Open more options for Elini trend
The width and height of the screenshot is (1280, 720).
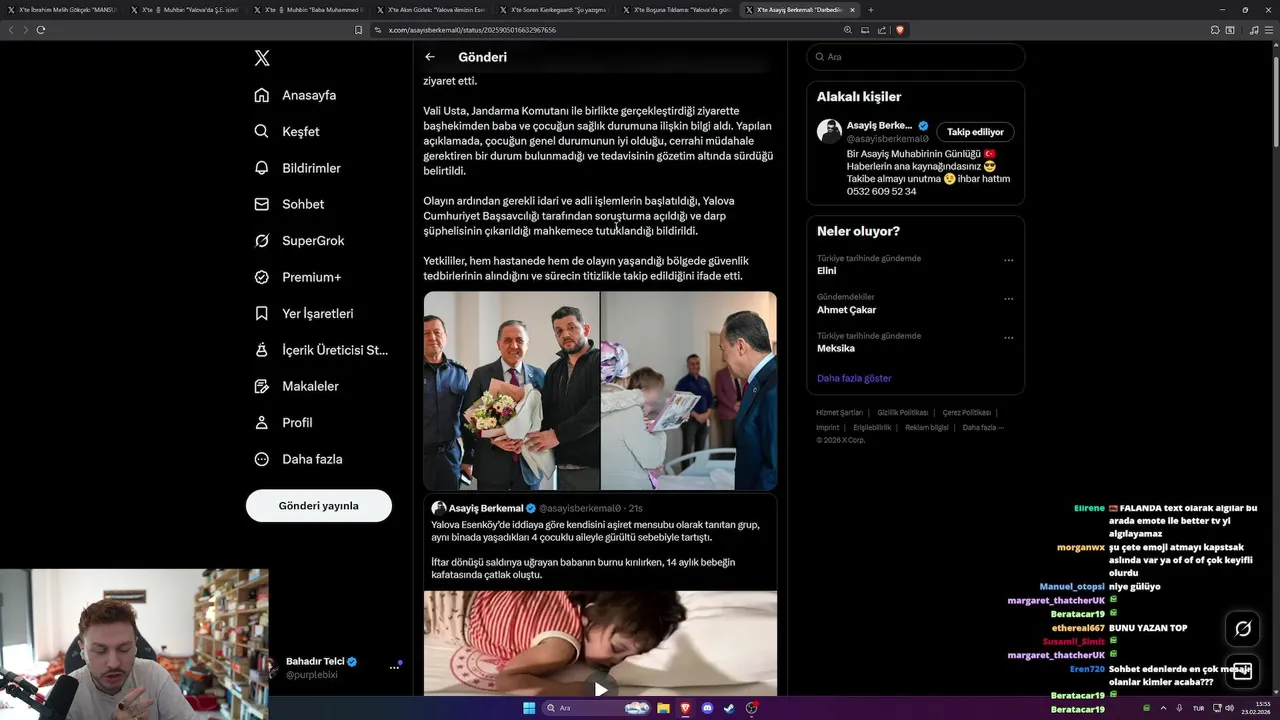tap(1008, 260)
